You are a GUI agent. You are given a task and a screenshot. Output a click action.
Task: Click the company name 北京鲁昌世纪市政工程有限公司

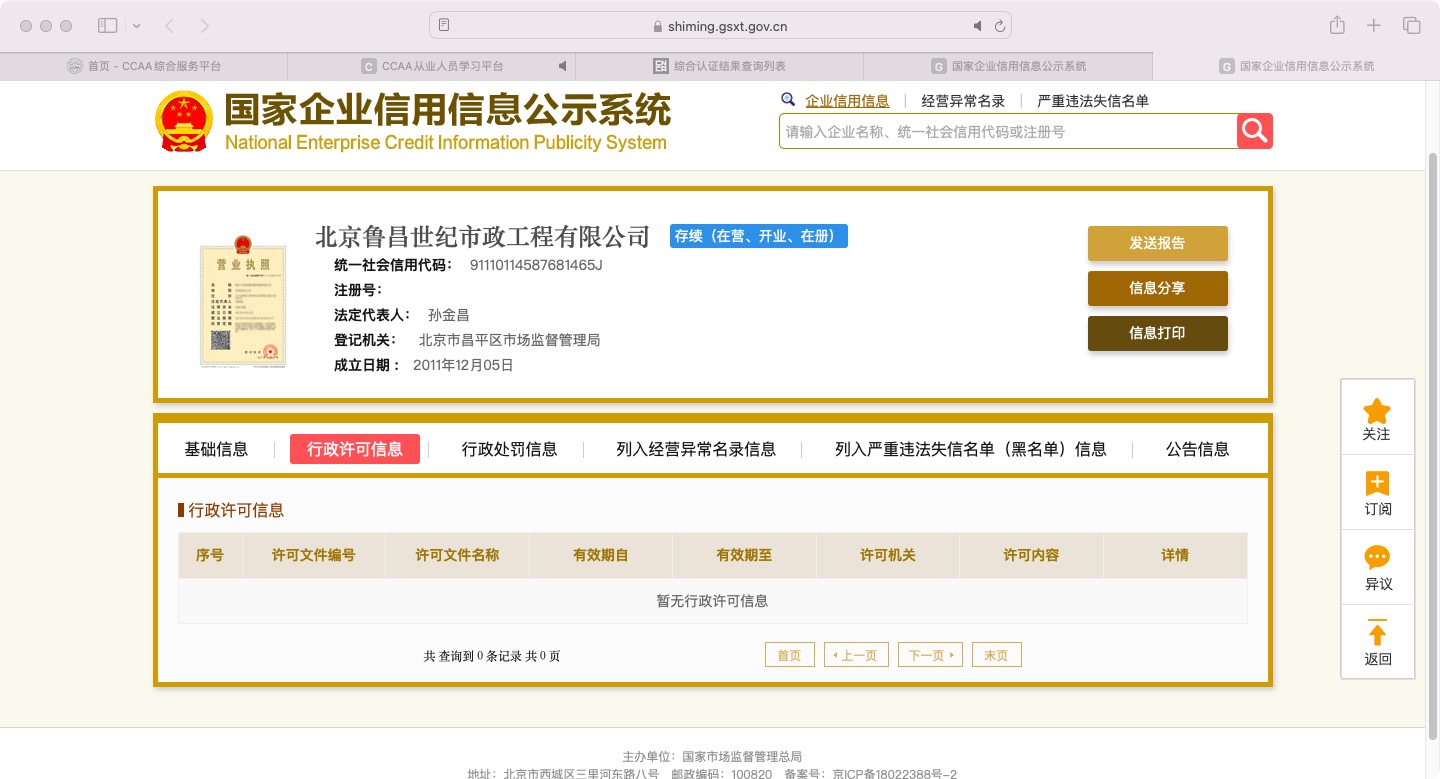pyautogui.click(x=482, y=237)
